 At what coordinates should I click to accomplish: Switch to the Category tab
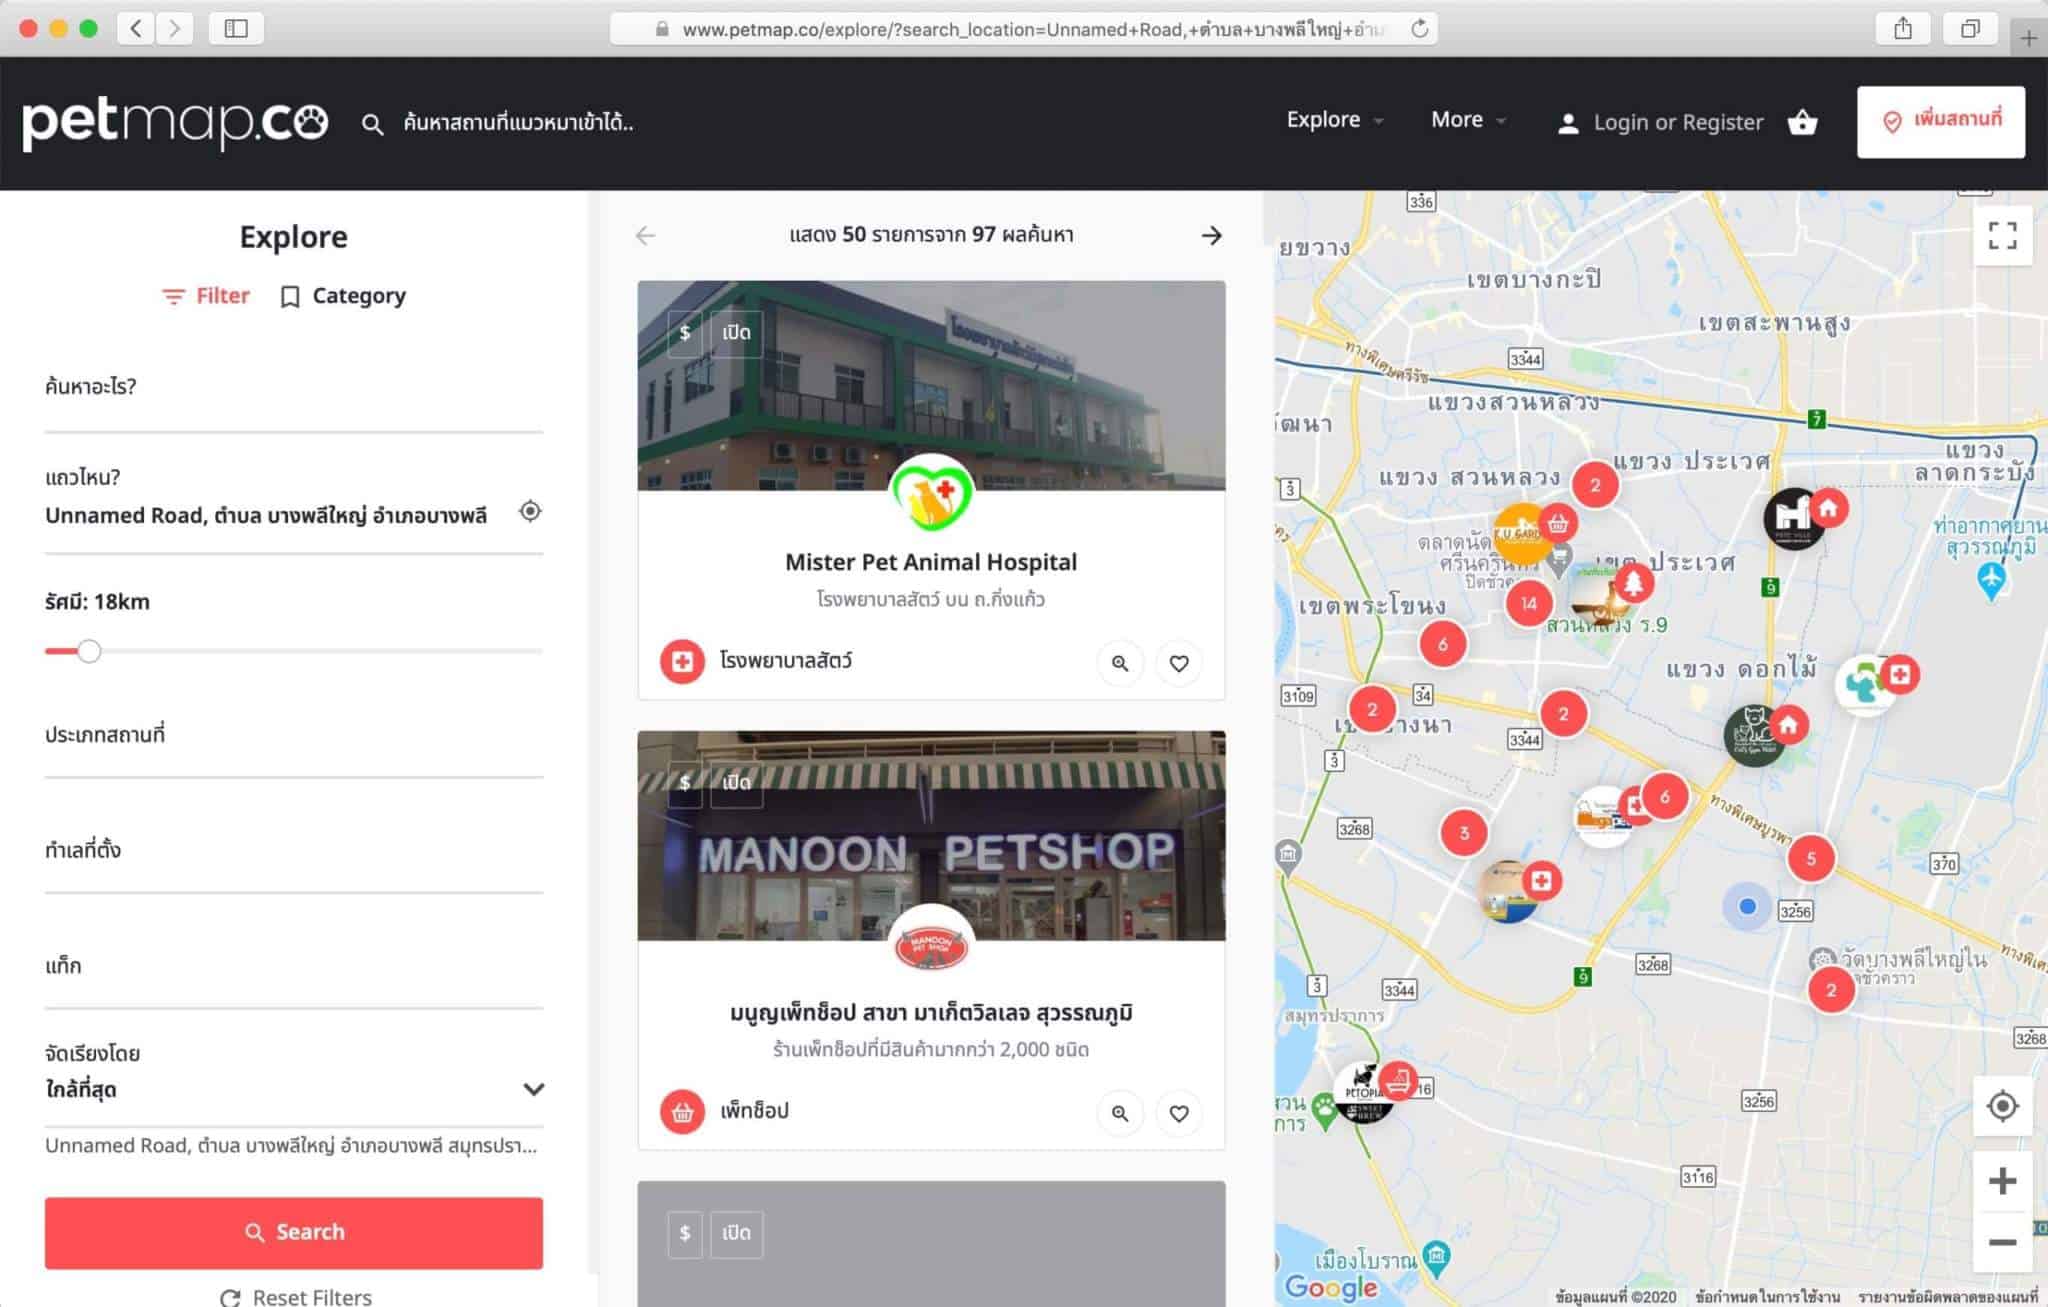[x=343, y=296]
